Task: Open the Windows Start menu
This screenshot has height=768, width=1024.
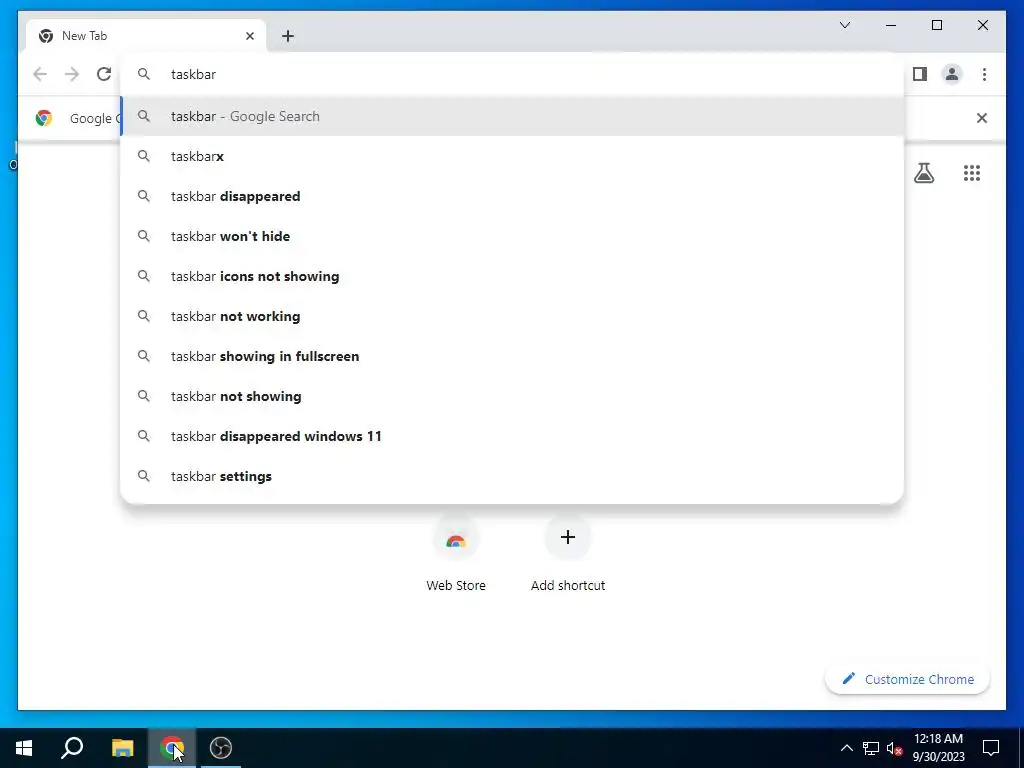Action: pyautogui.click(x=24, y=748)
